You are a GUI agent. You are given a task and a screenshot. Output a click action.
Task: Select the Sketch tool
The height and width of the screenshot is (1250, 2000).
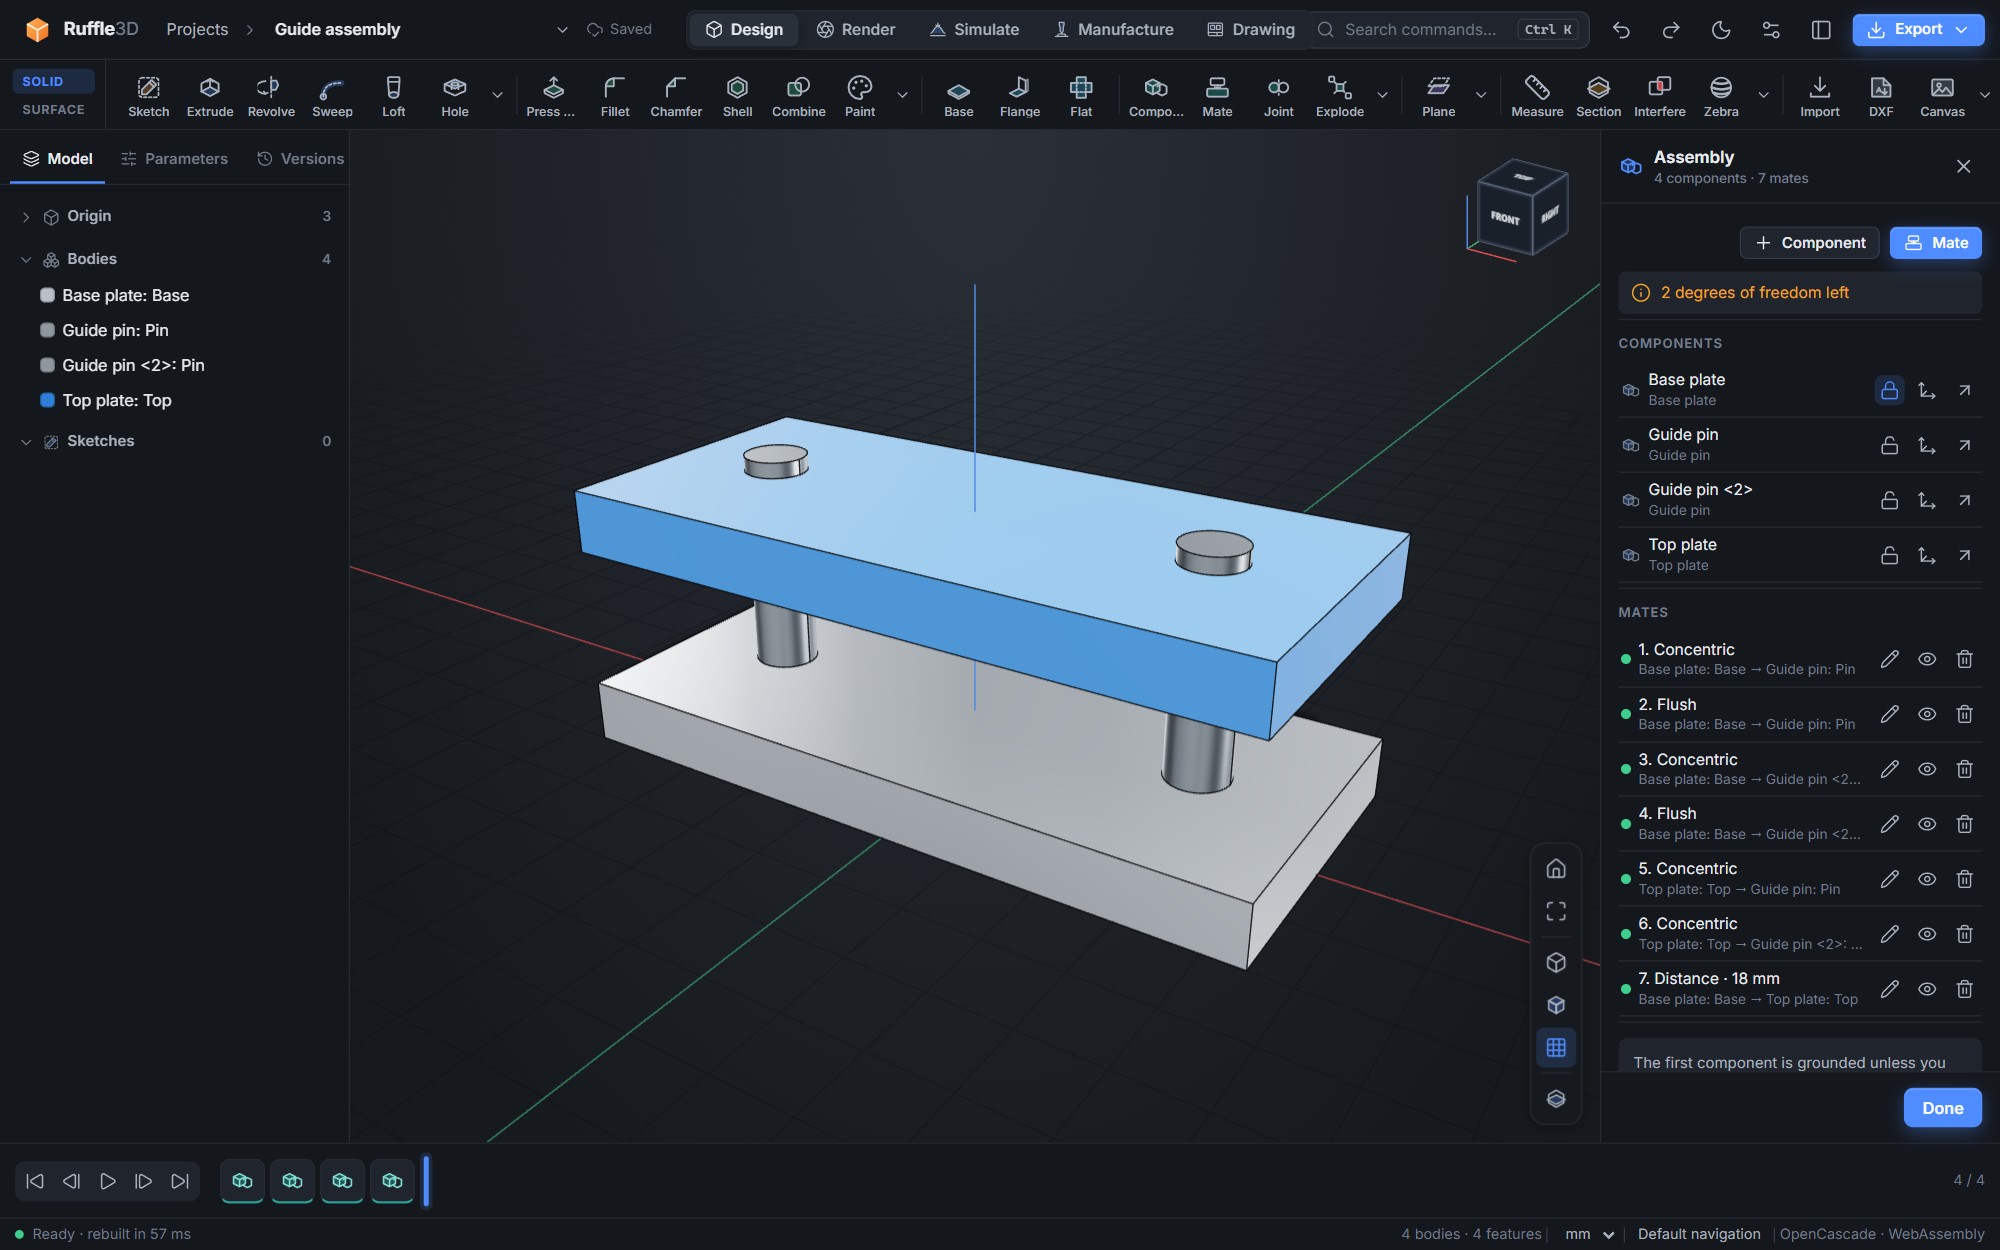tap(148, 97)
